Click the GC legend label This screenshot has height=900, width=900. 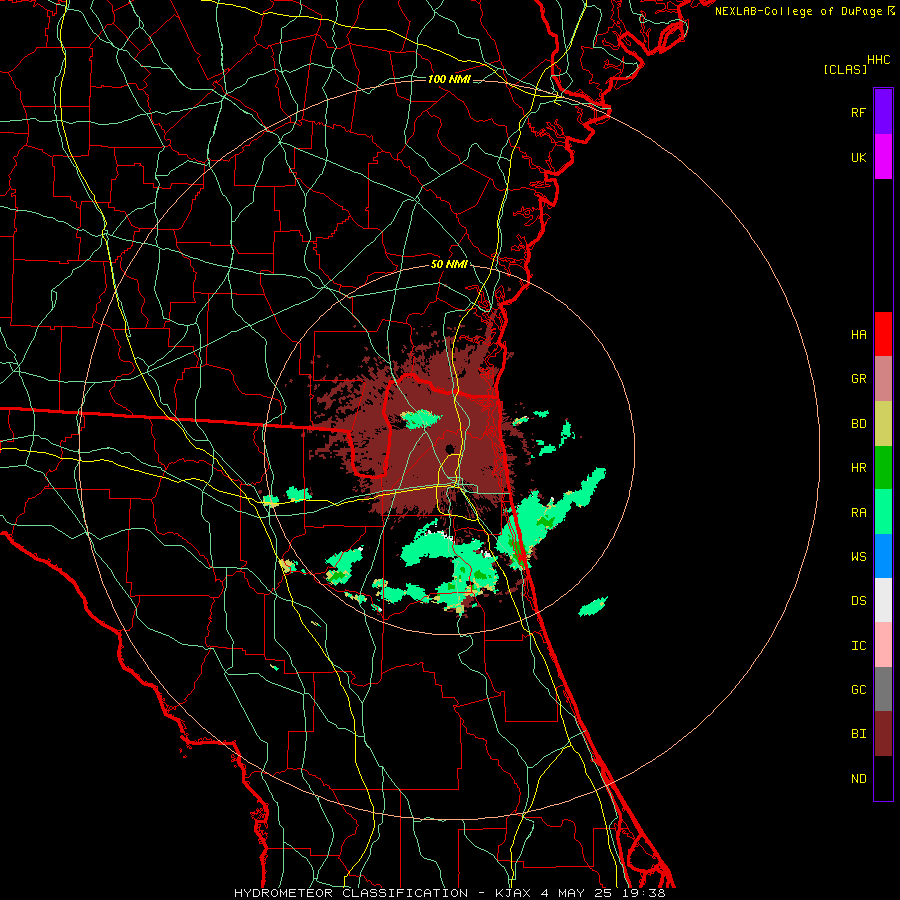click(x=858, y=690)
